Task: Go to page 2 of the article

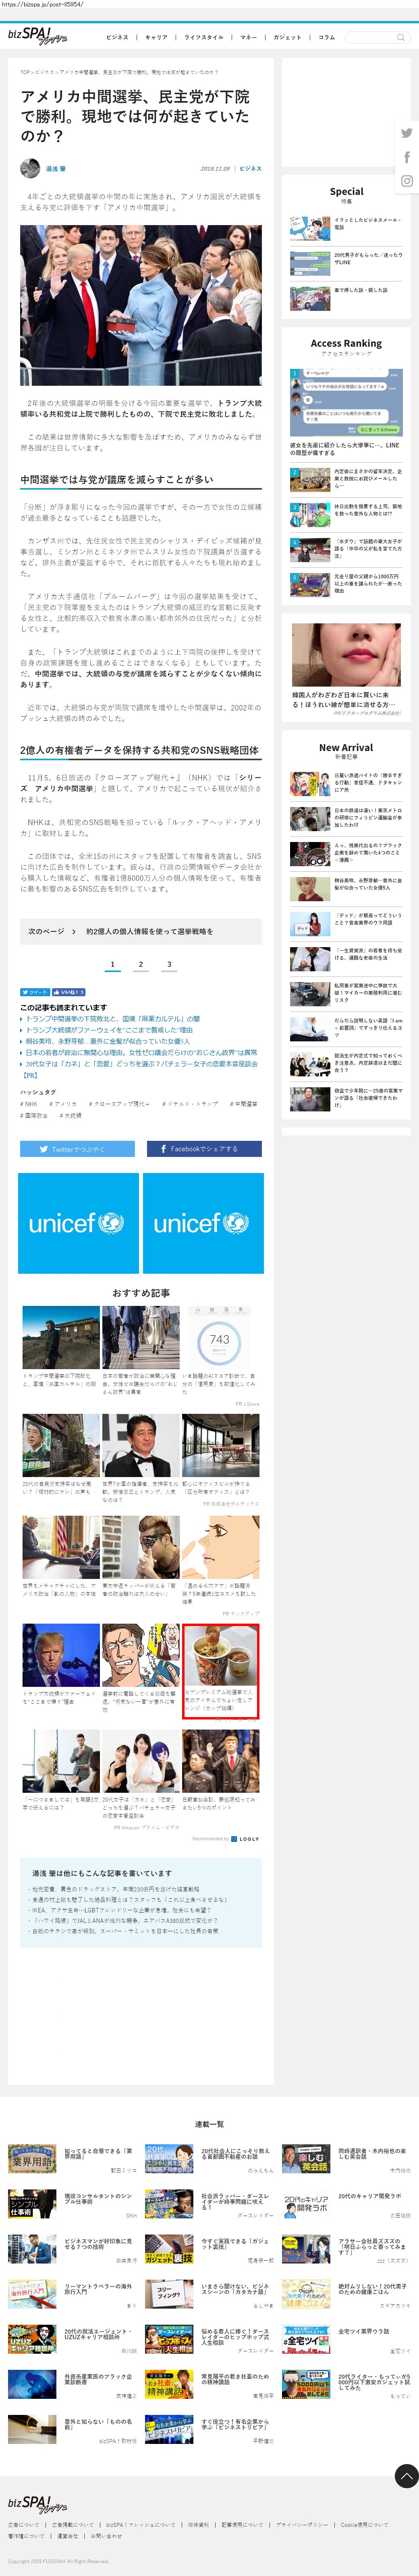Action: tap(141, 965)
